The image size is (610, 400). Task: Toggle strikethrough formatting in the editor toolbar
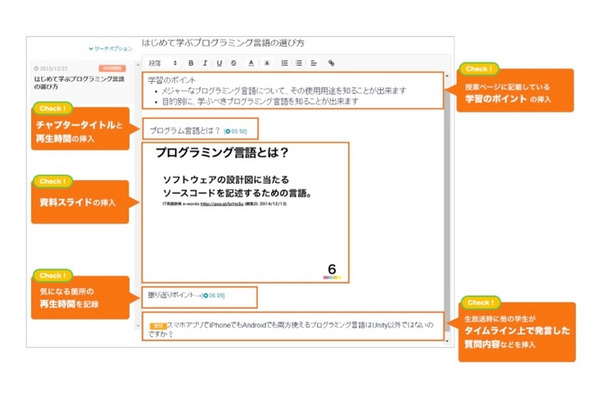click(233, 63)
